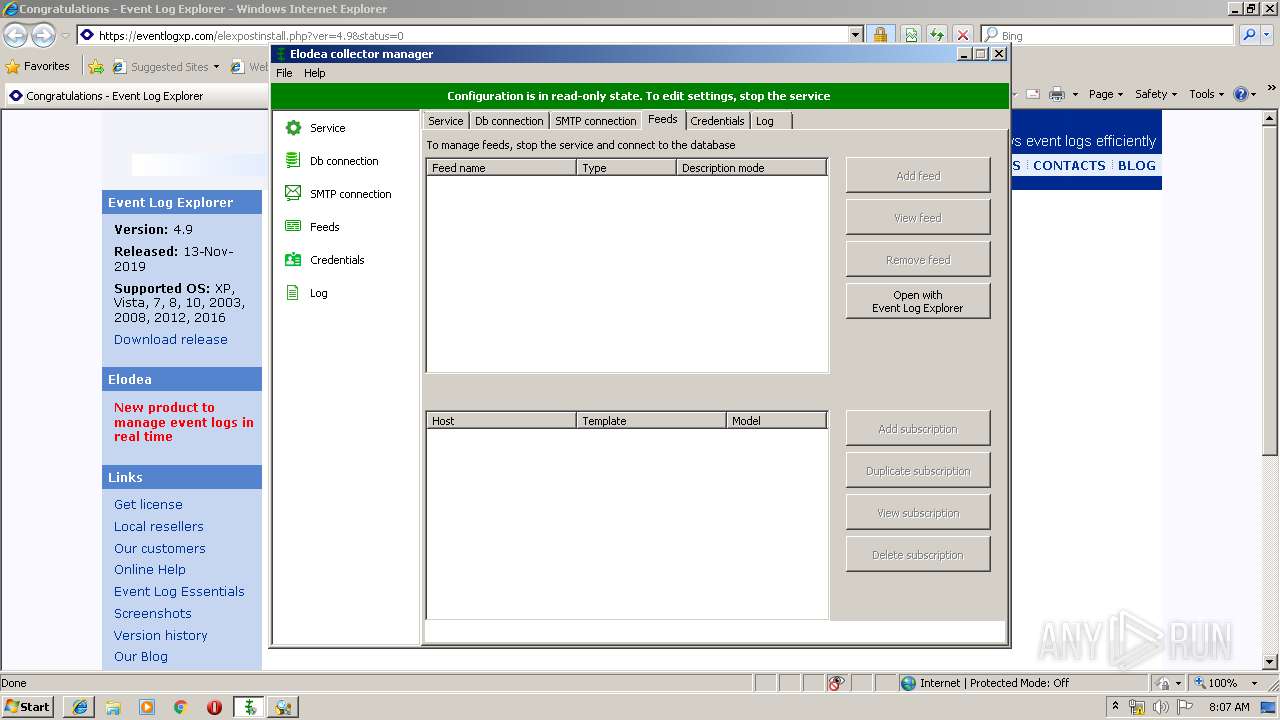This screenshot has height=720, width=1280.
Task: Click the IE address bar URL field
Action: tap(470, 35)
